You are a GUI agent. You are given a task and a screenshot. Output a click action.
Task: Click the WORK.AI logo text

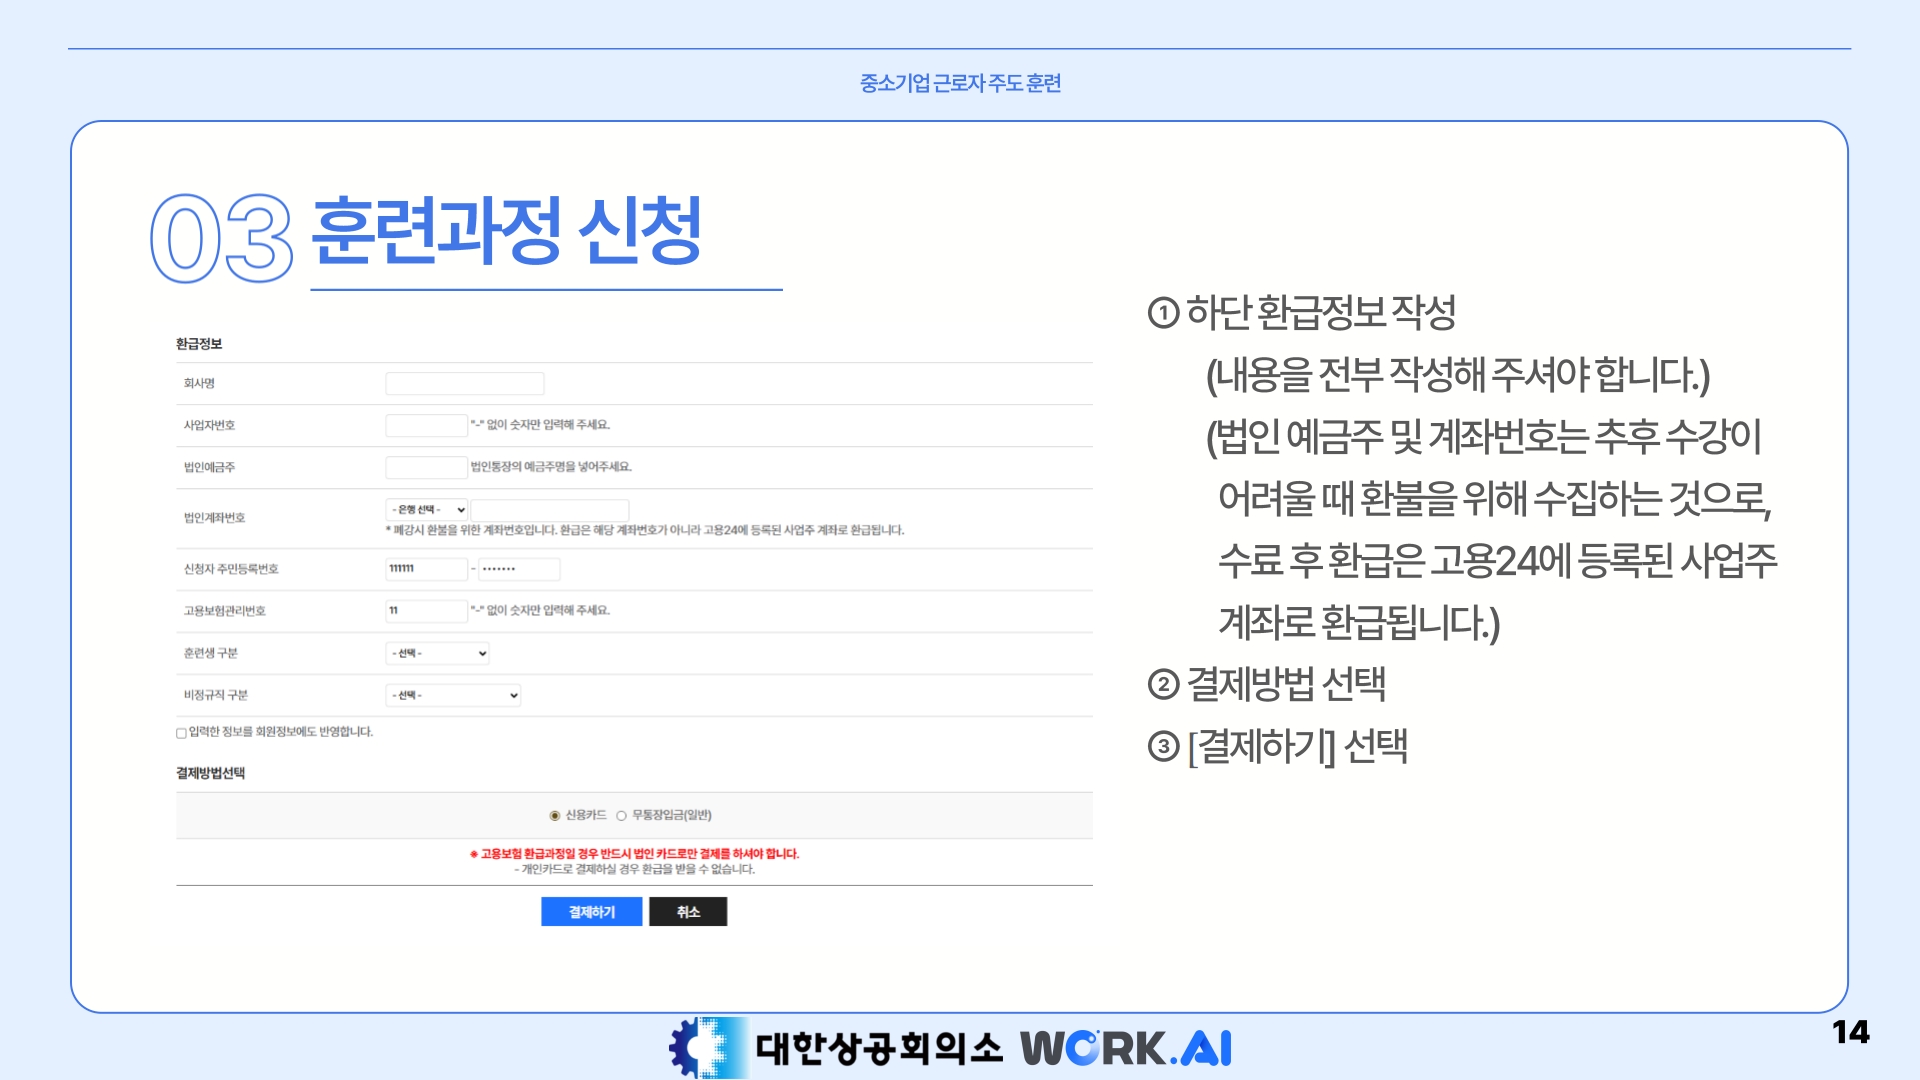coord(1126,1048)
